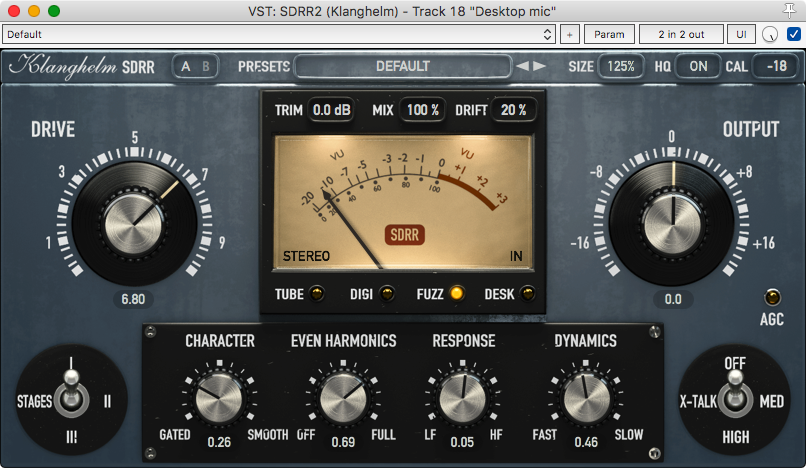This screenshot has height=468, width=806.
Task: Click the stages III! label
Action: (x=71, y=437)
